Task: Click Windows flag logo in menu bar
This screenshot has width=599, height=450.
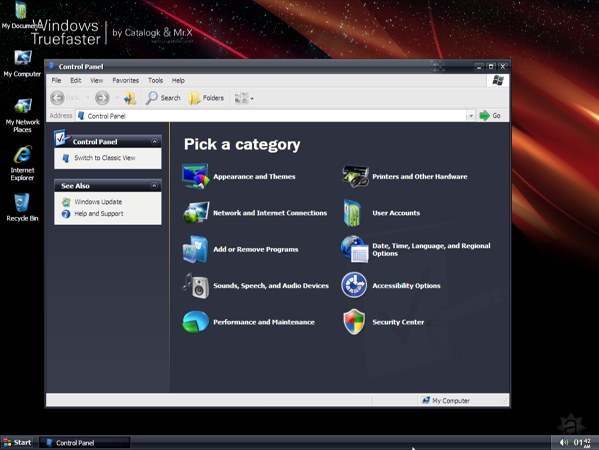Action: coord(498,80)
